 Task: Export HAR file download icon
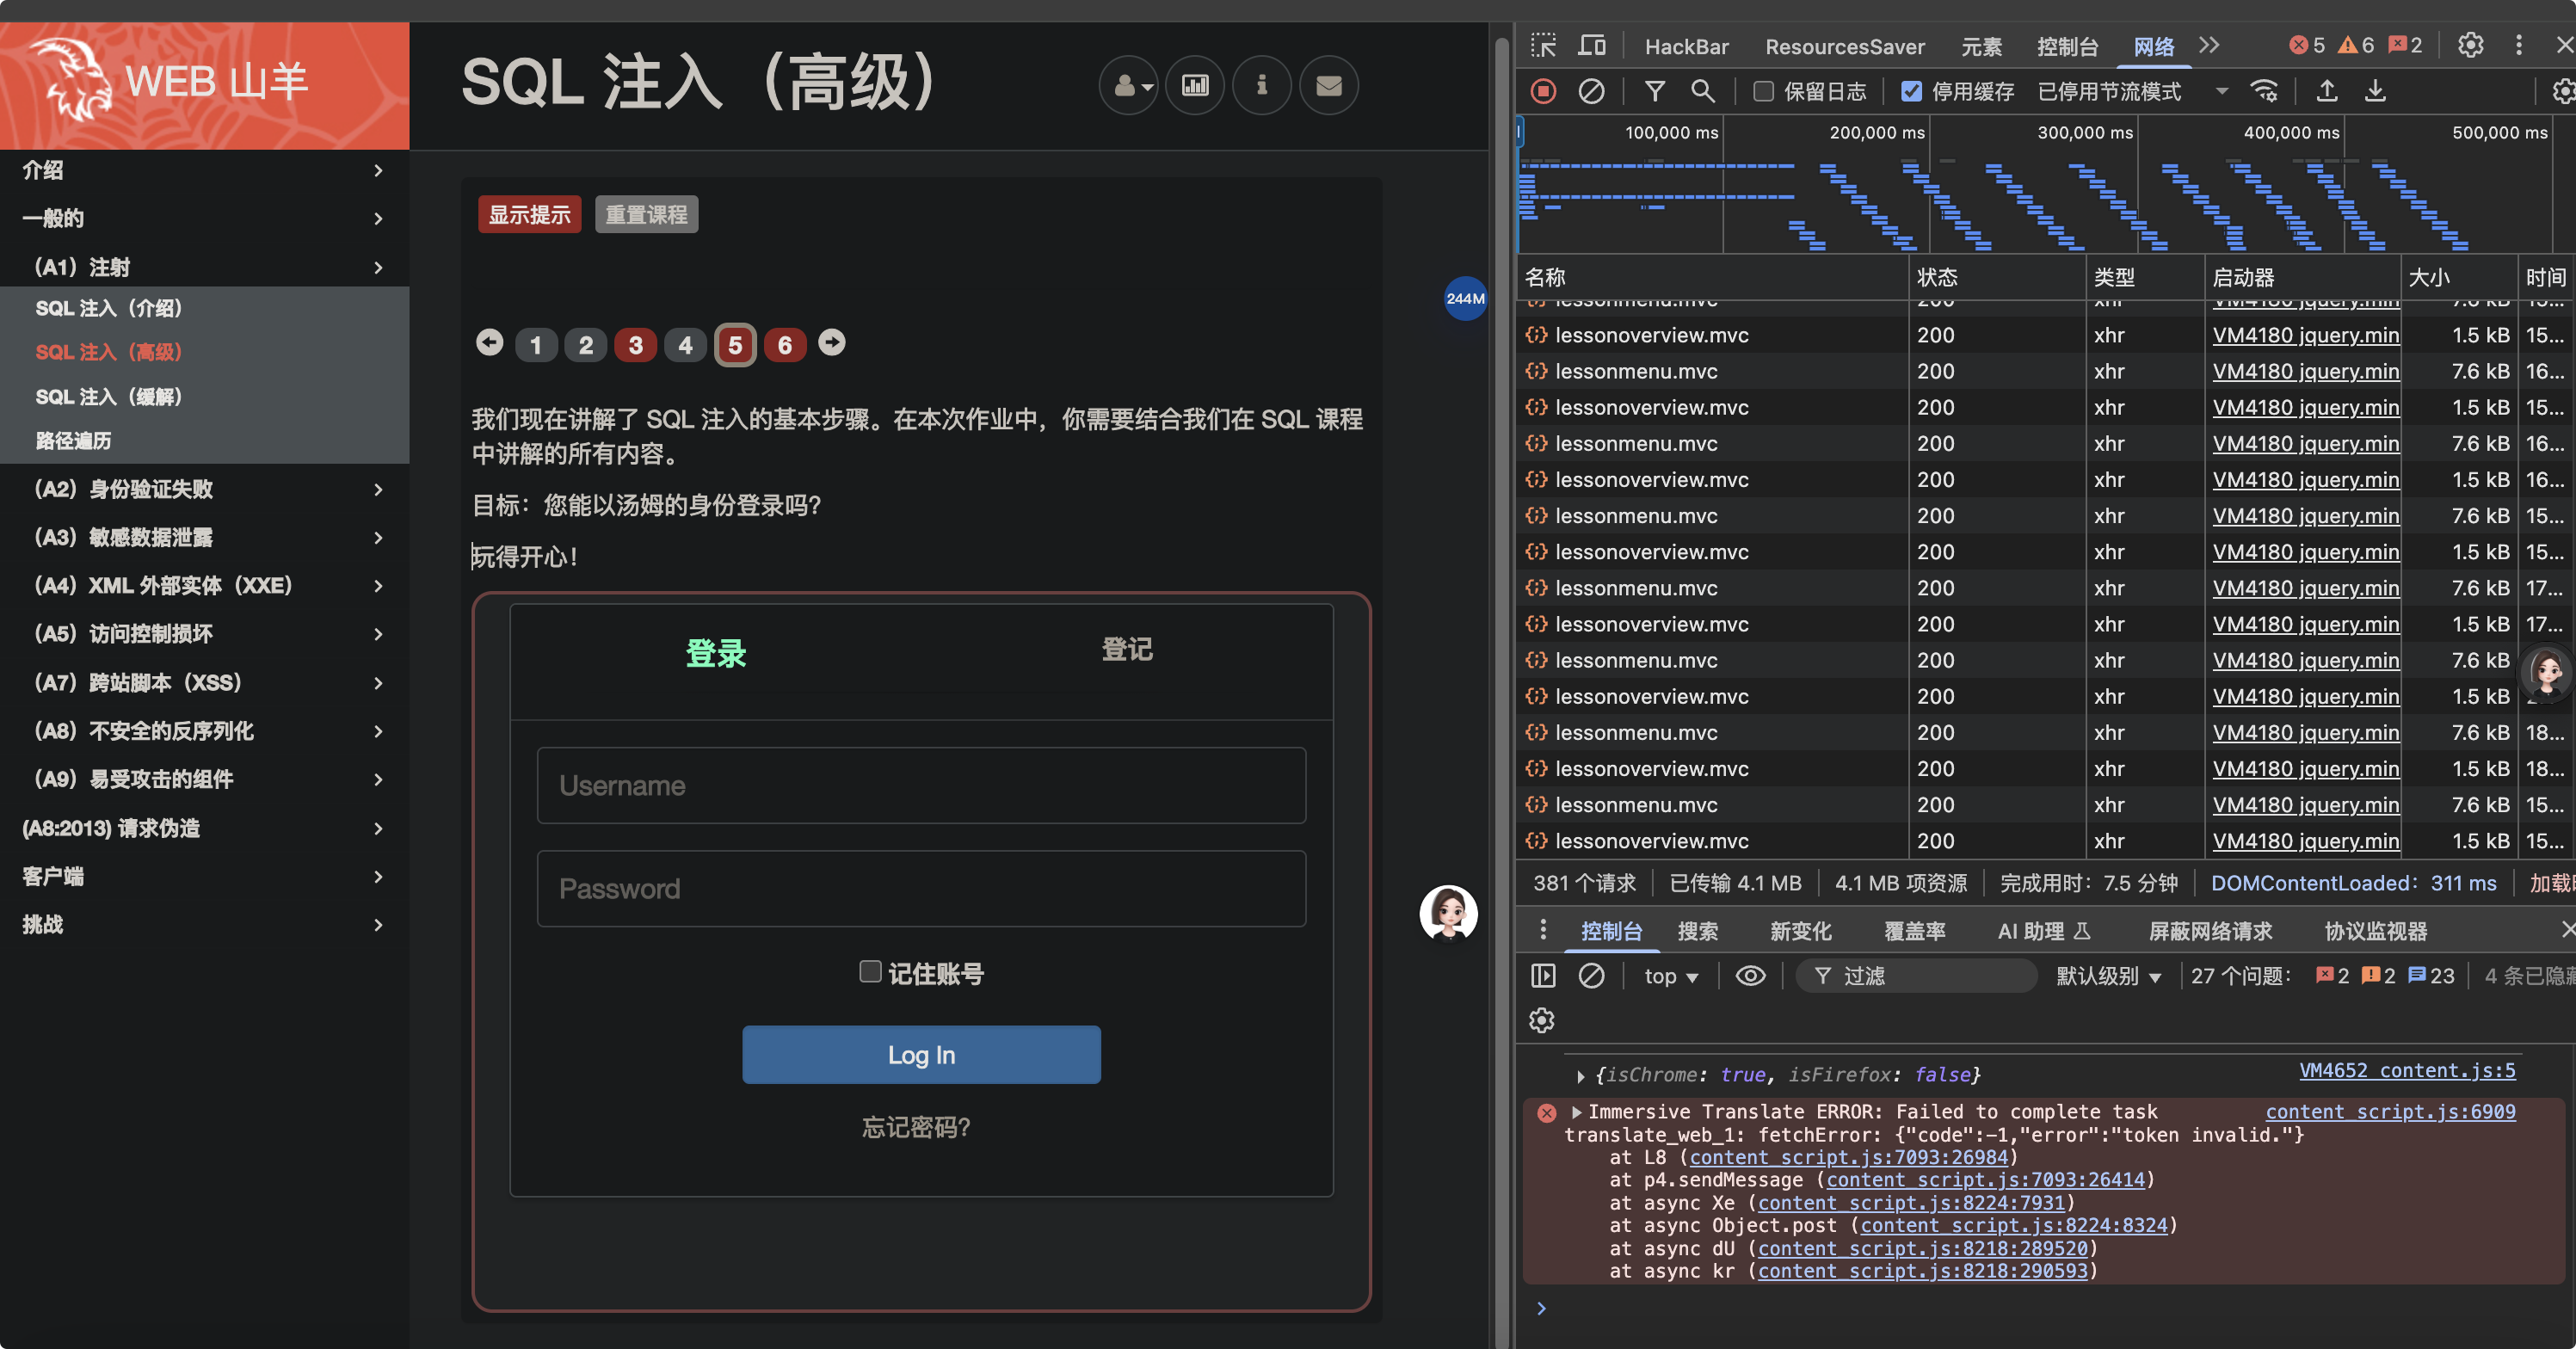tap(2376, 92)
